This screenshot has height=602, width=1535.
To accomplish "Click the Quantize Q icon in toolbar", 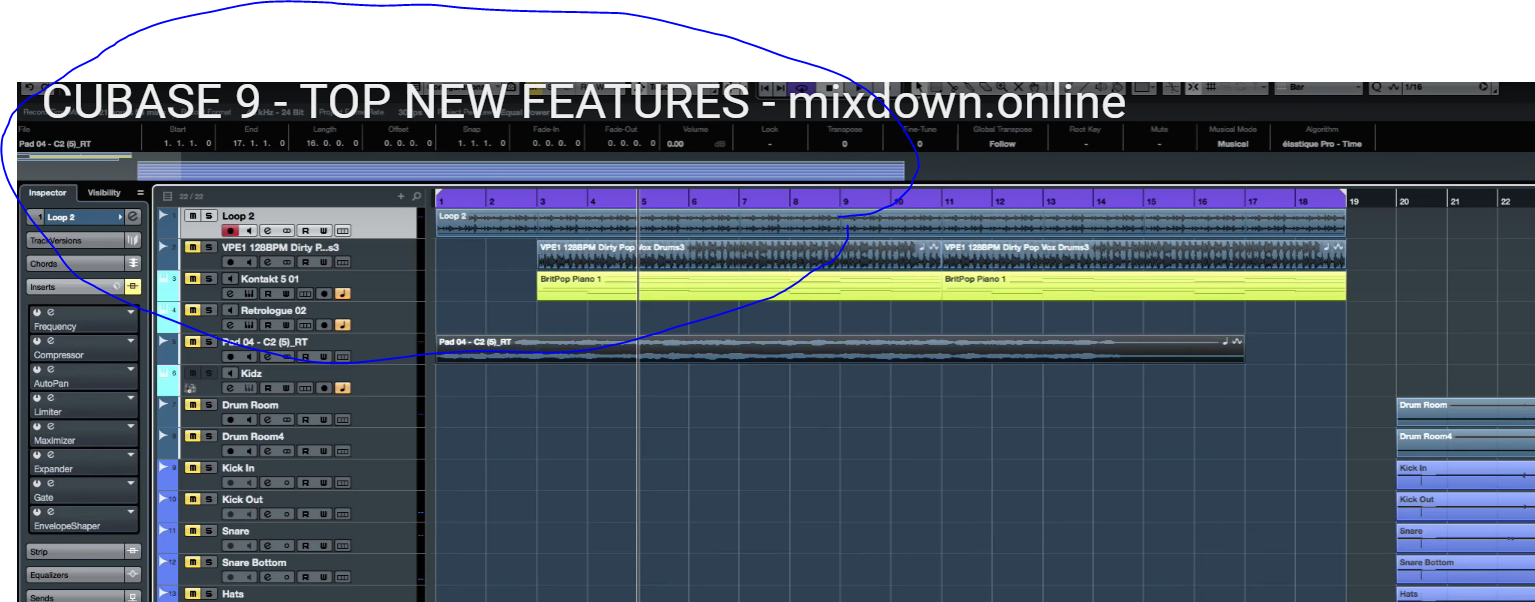I will click(x=1377, y=88).
